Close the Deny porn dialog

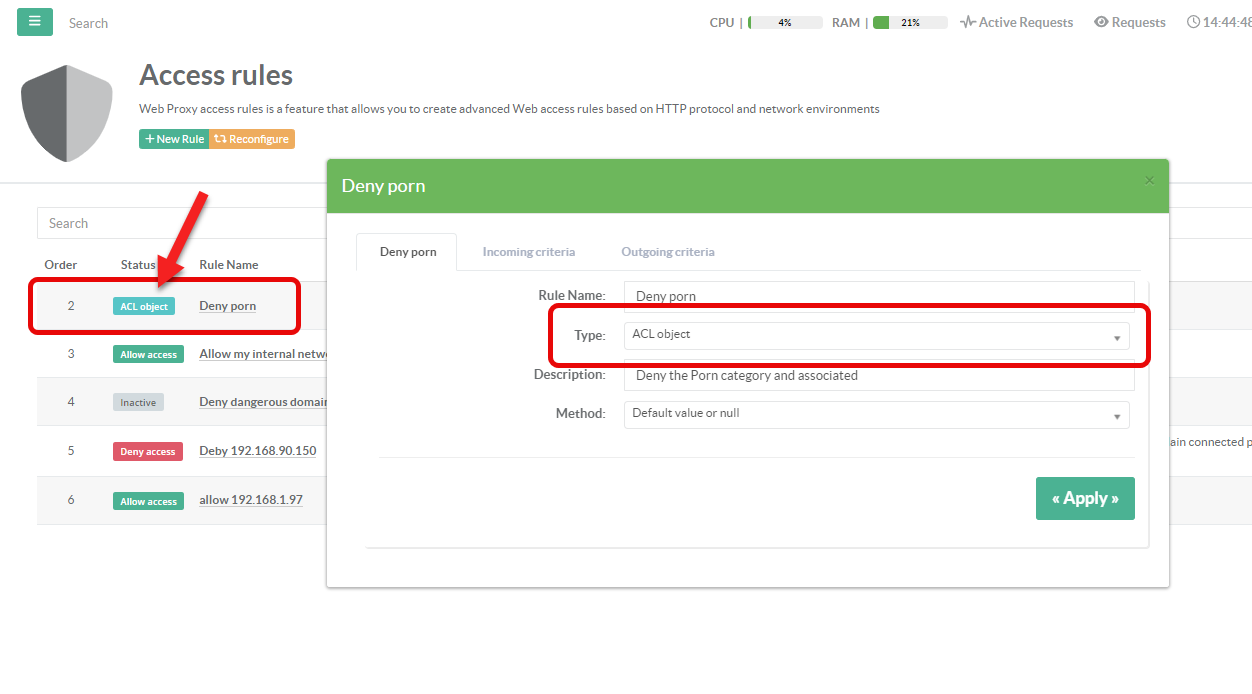(1149, 180)
